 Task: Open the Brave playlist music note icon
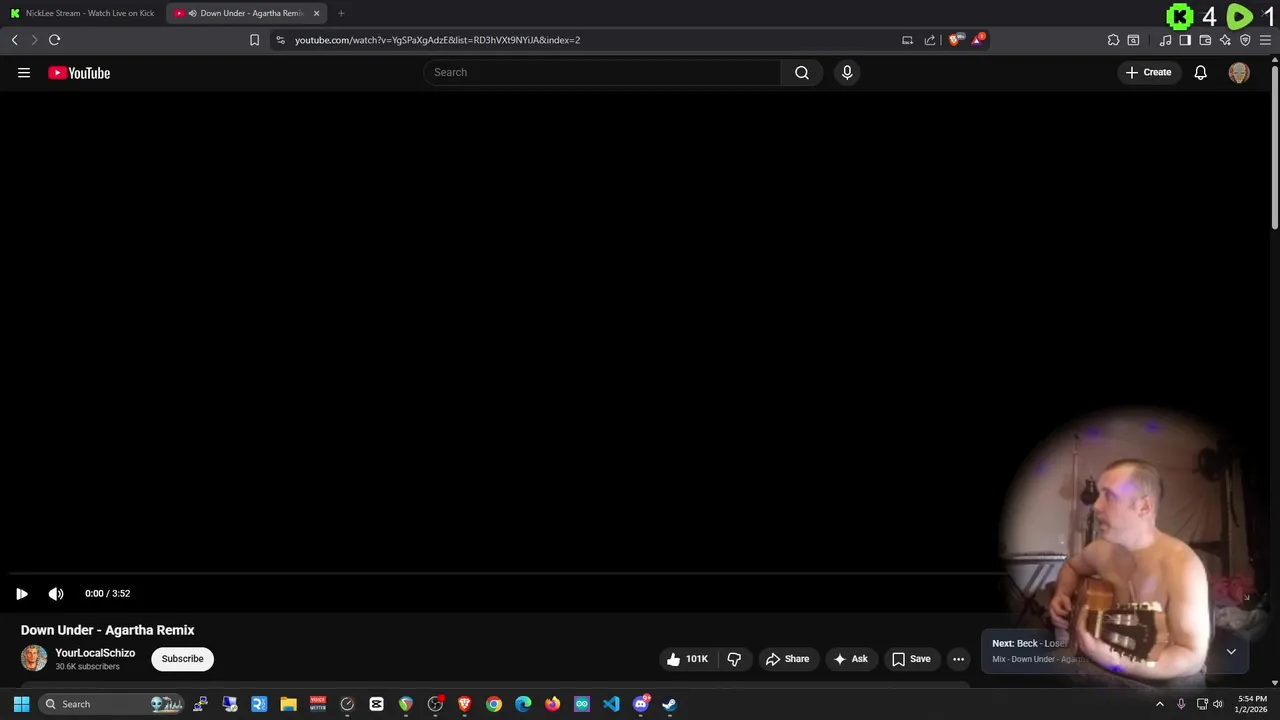(x=1165, y=40)
